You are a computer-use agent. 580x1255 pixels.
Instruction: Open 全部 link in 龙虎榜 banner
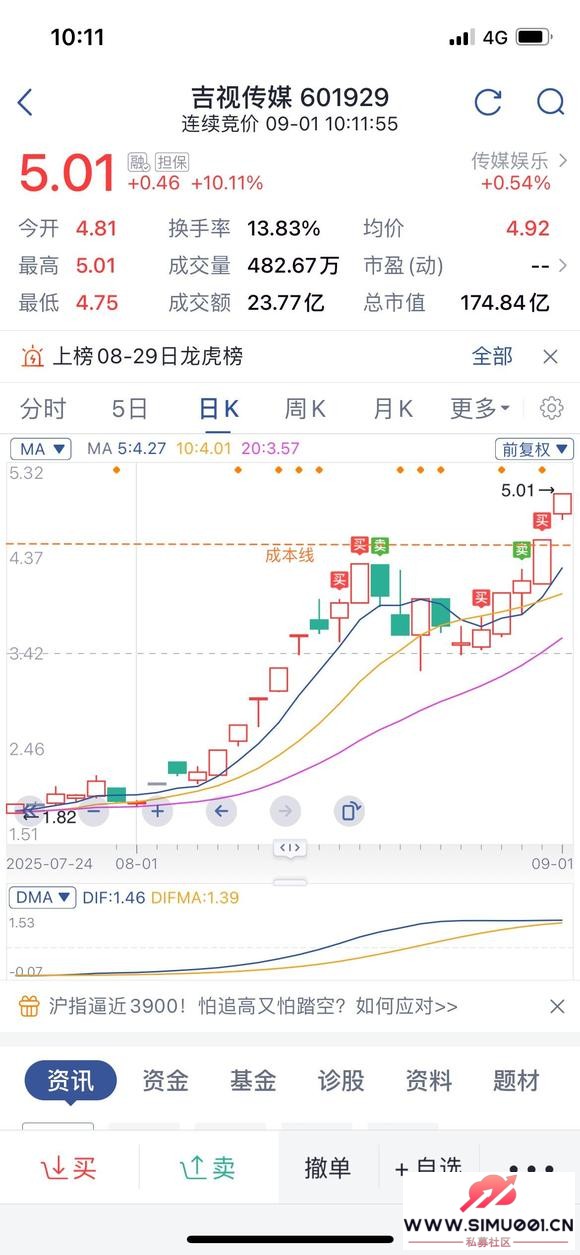(492, 356)
